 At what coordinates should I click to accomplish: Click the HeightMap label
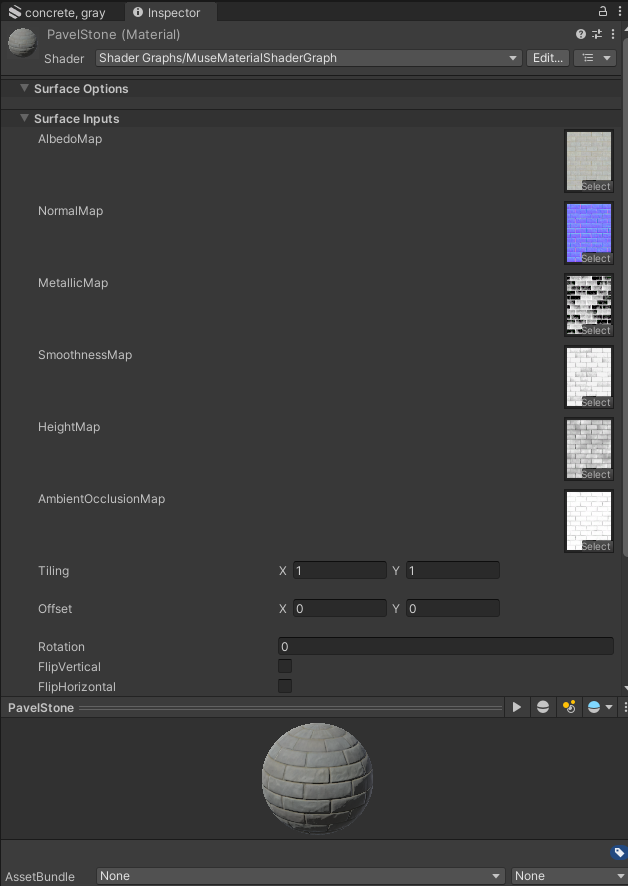coord(69,427)
